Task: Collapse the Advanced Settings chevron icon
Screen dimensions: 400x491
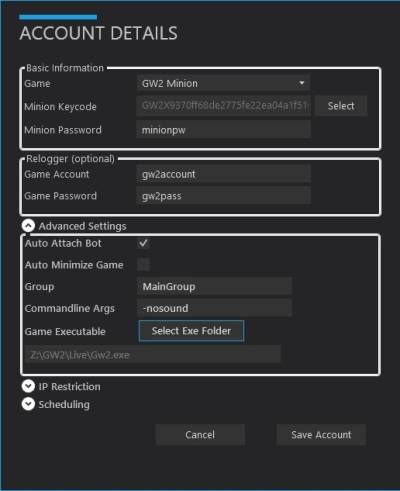Action: [x=28, y=226]
